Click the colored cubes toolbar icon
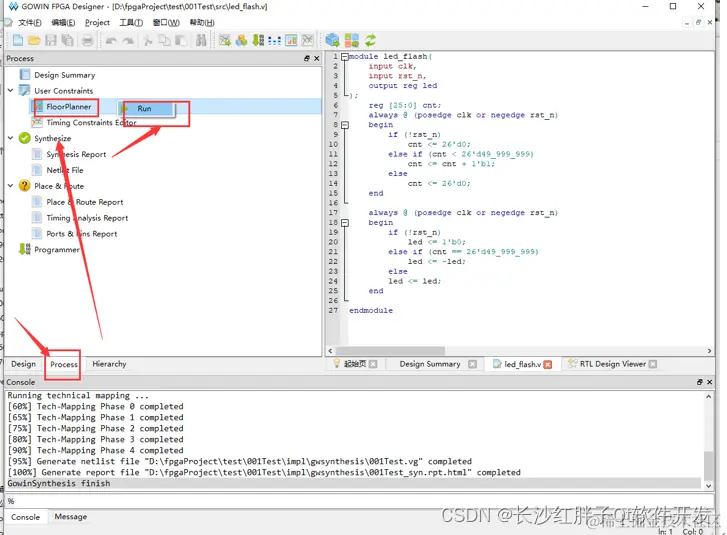 (x=241, y=41)
